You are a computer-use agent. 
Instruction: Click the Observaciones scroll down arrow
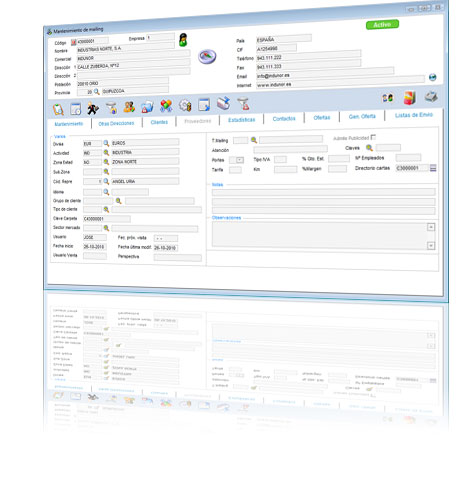[431, 246]
